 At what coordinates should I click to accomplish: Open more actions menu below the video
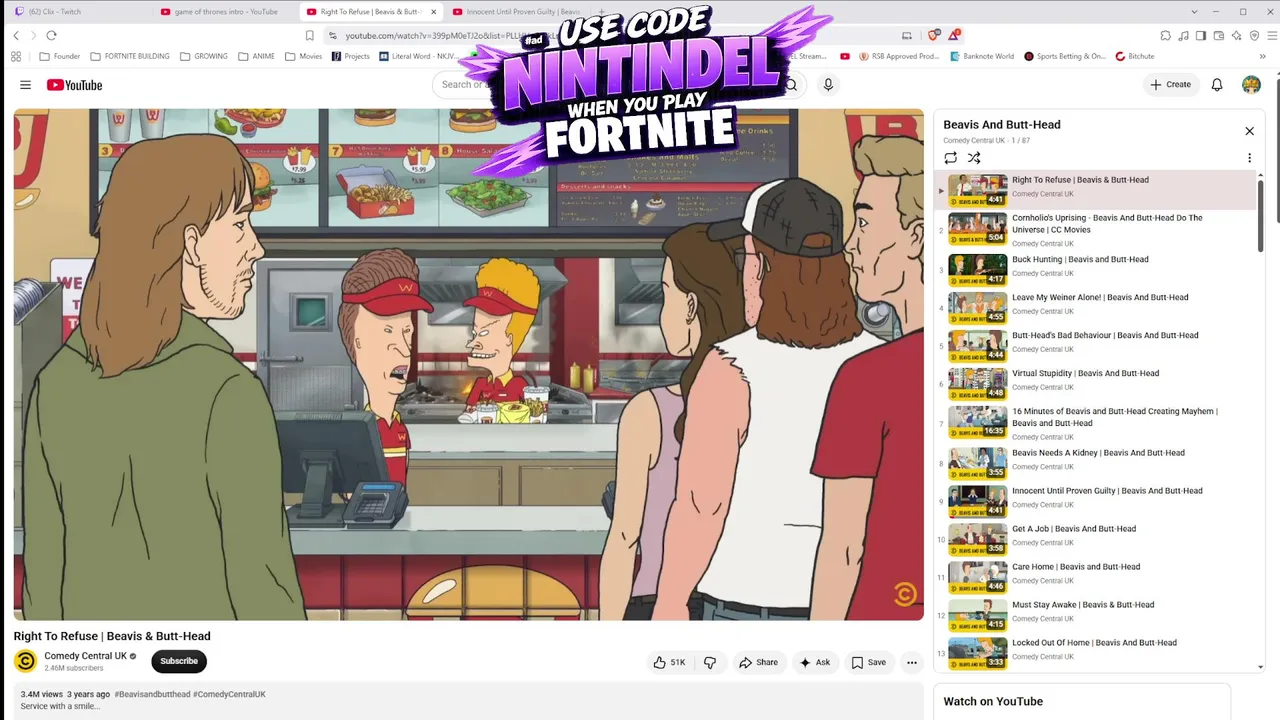tap(911, 662)
